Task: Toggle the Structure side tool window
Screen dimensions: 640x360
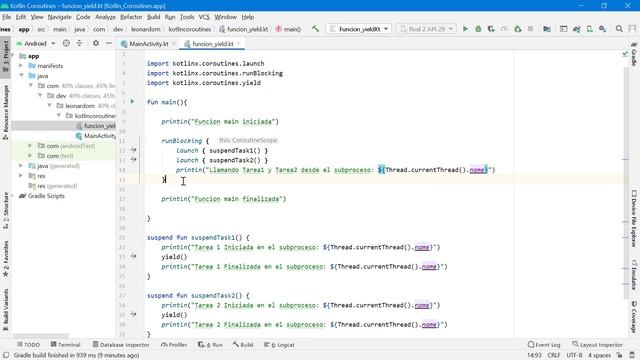Action: tap(6, 210)
